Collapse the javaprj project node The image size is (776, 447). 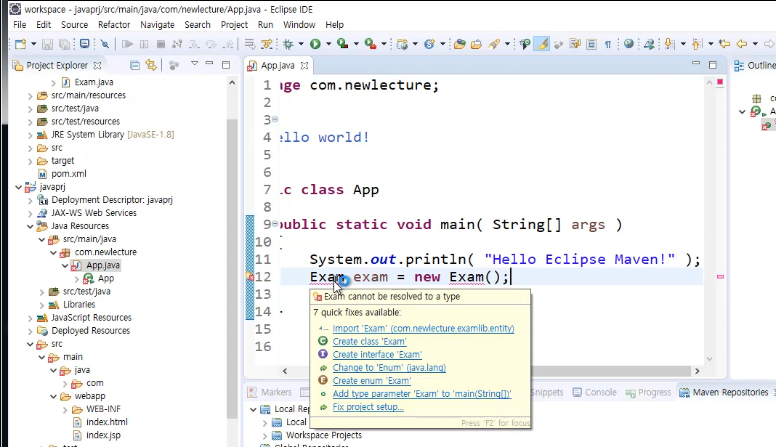[x=19, y=187]
